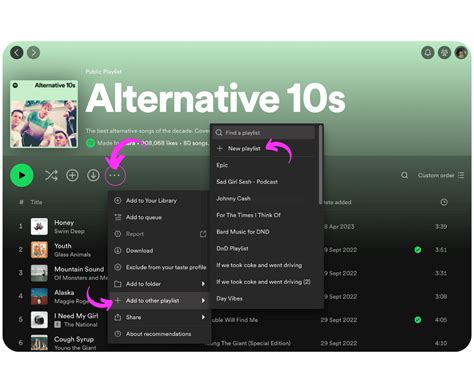Choose Add to queue
This screenshot has width=474, height=391.
159,217
